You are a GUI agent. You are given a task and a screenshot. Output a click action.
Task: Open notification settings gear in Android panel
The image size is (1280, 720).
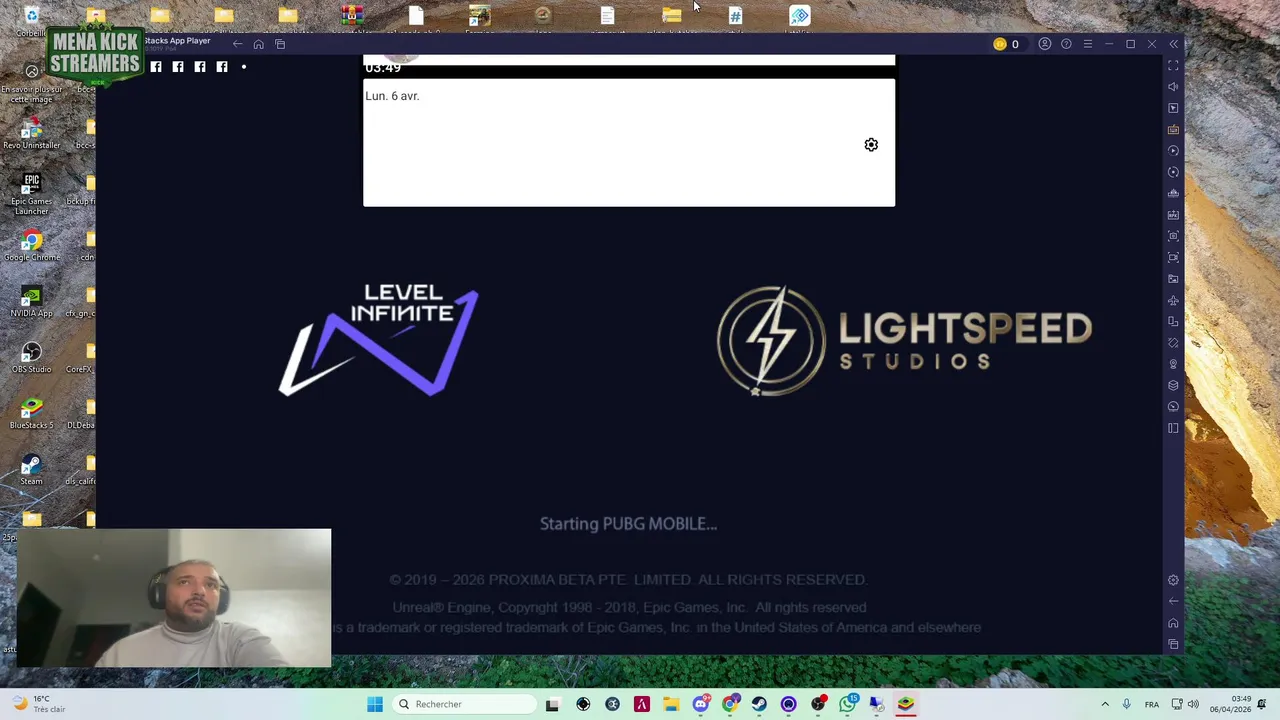click(x=871, y=145)
